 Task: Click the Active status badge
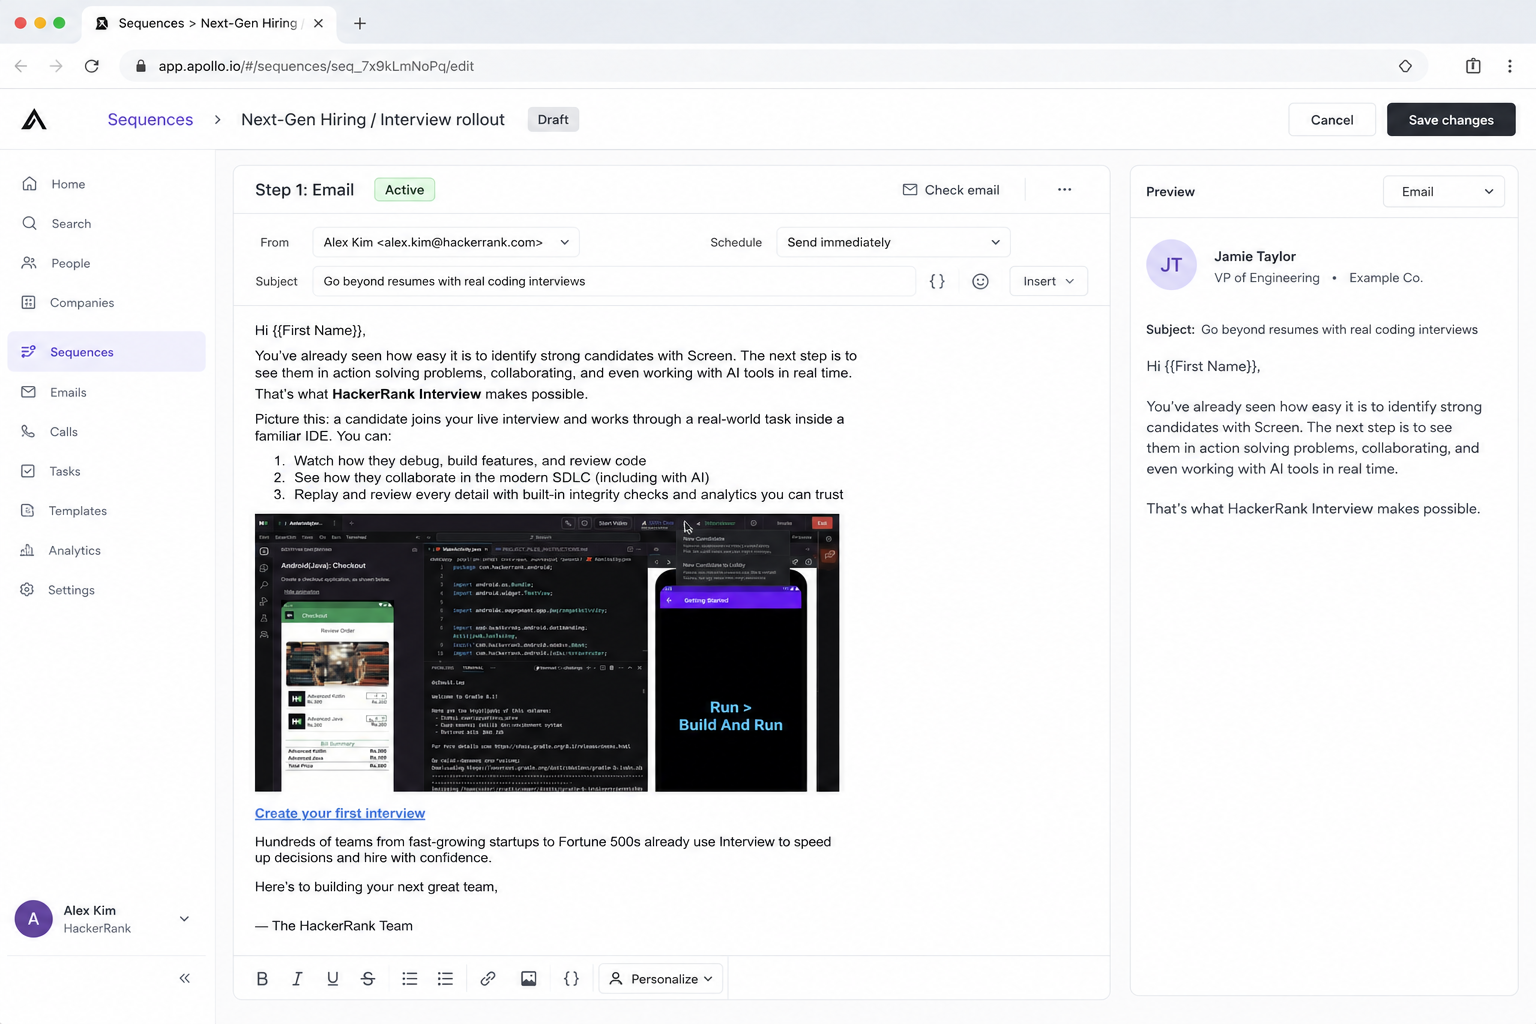pyautogui.click(x=404, y=190)
